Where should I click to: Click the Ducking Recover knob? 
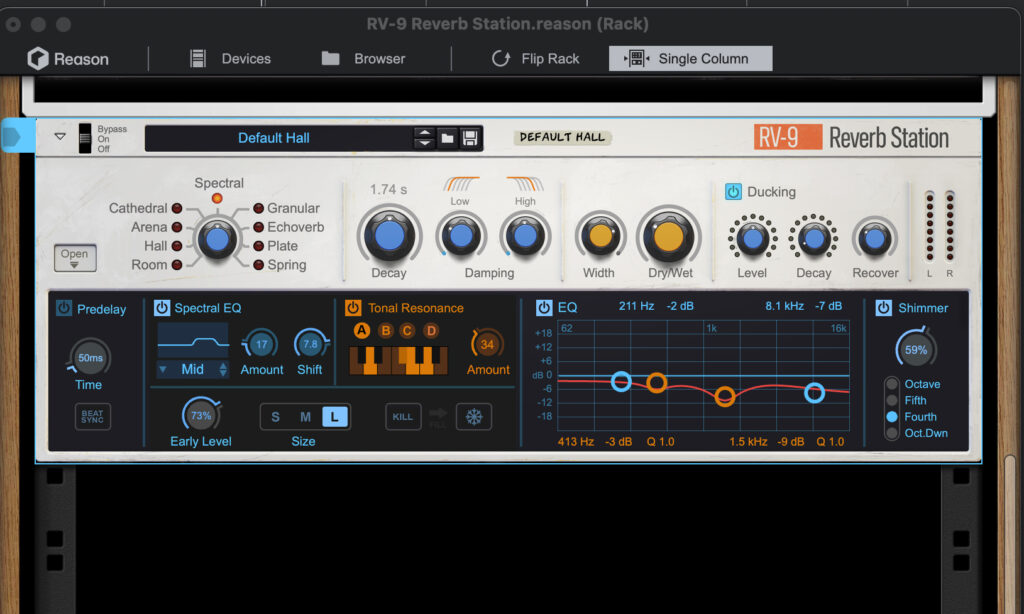[874, 238]
